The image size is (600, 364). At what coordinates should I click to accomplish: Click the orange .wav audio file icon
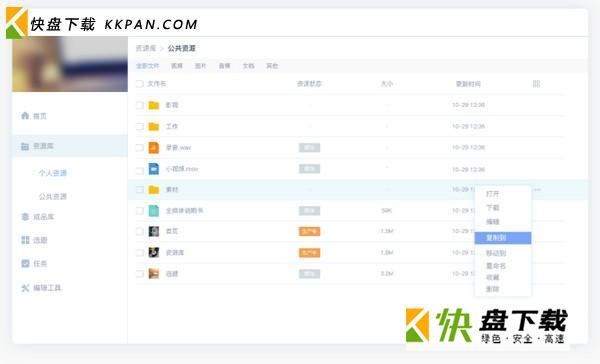pyautogui.click(x=154, y=147)
